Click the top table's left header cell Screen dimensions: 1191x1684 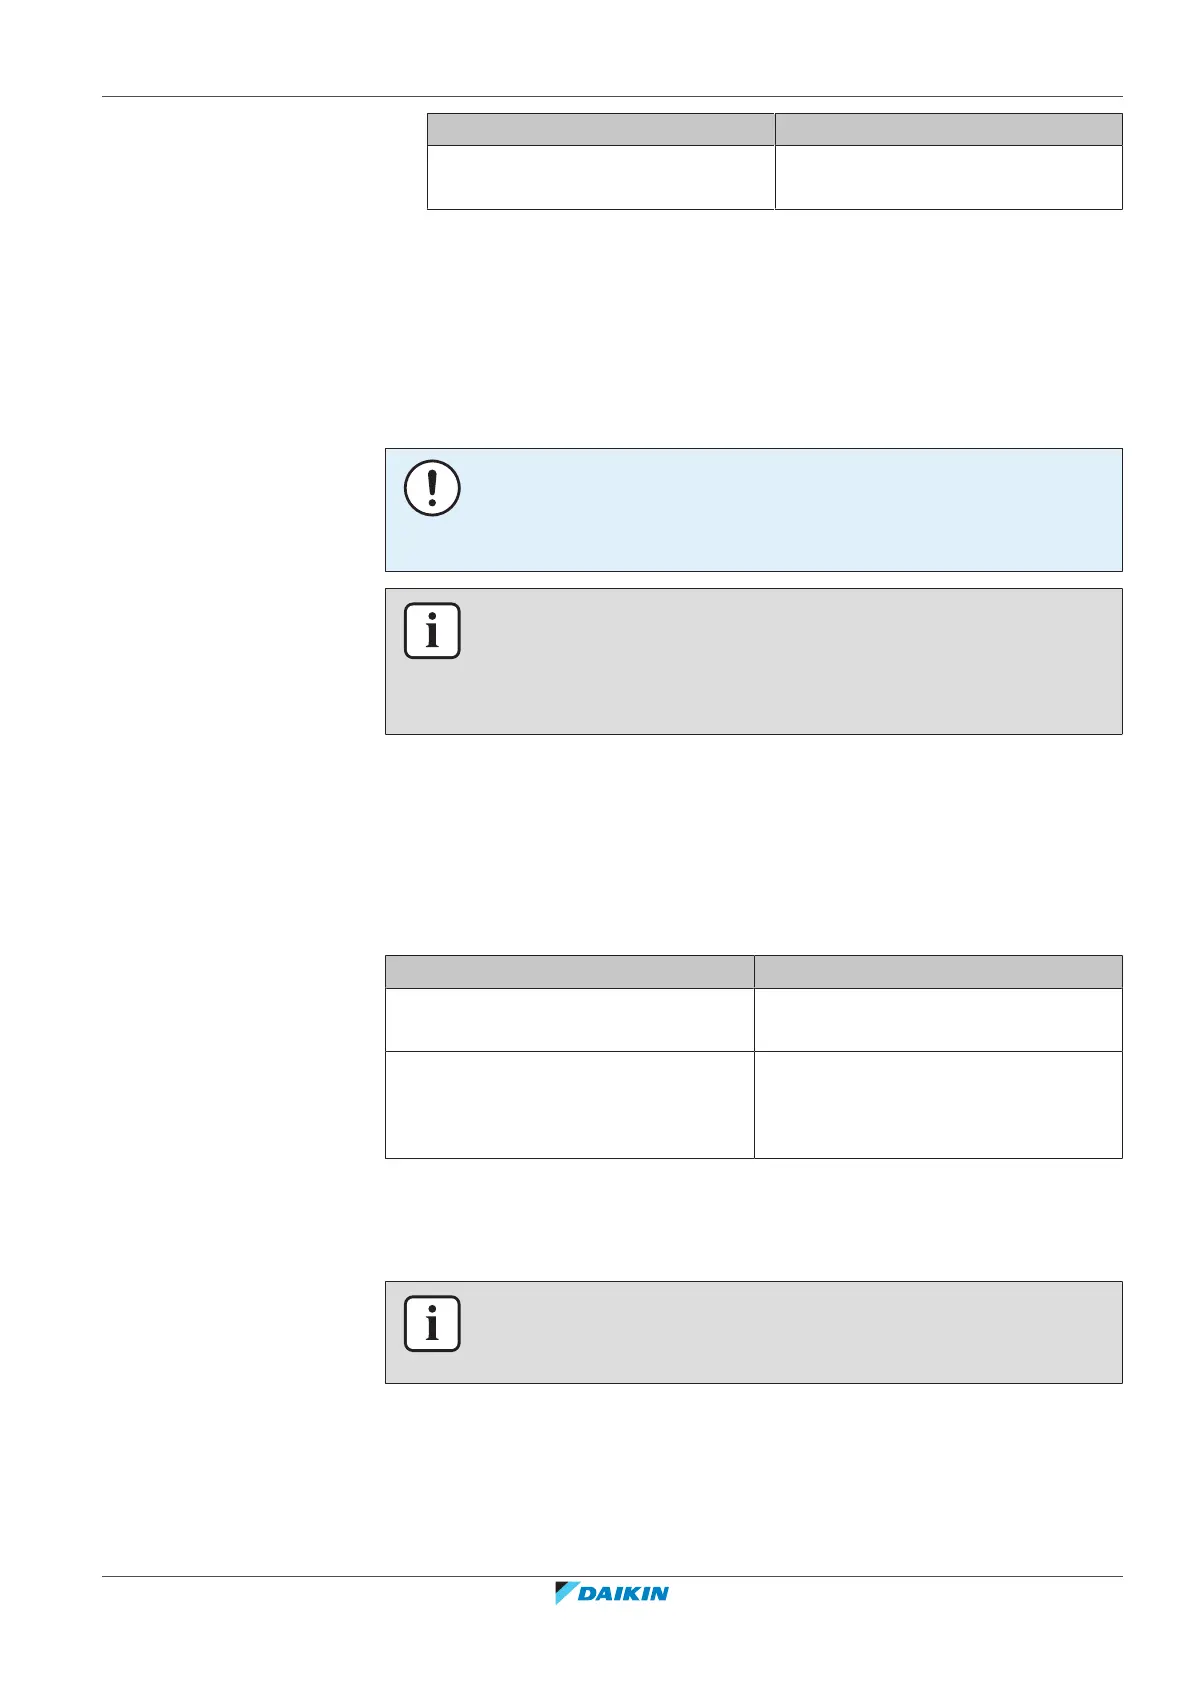pyautogui.click(x=601, y=129)
